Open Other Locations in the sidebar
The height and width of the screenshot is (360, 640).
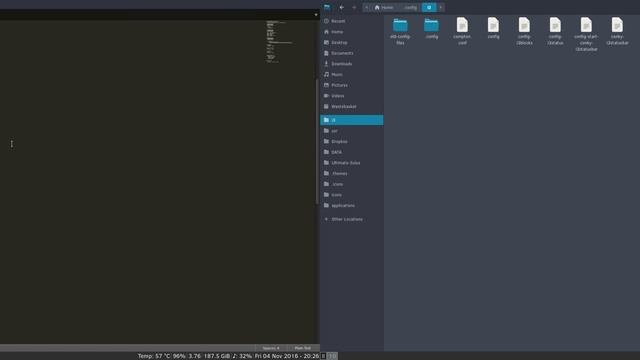point(351,219)
